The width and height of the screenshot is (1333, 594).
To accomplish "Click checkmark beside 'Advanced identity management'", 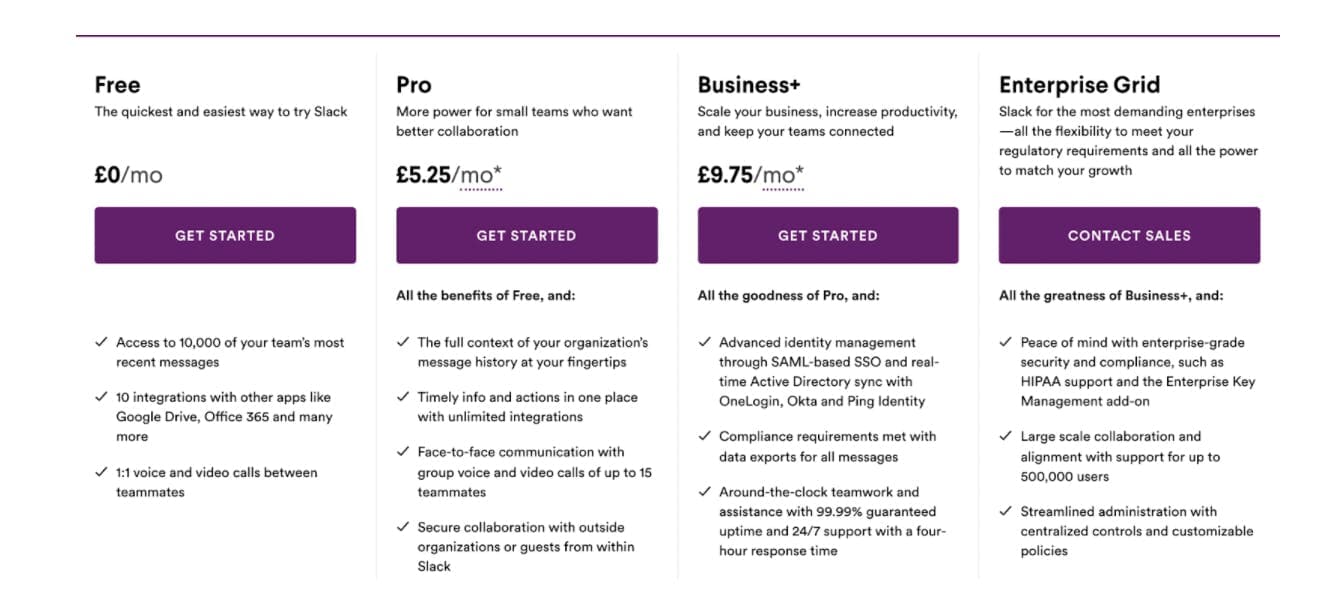I will [705, 342].
